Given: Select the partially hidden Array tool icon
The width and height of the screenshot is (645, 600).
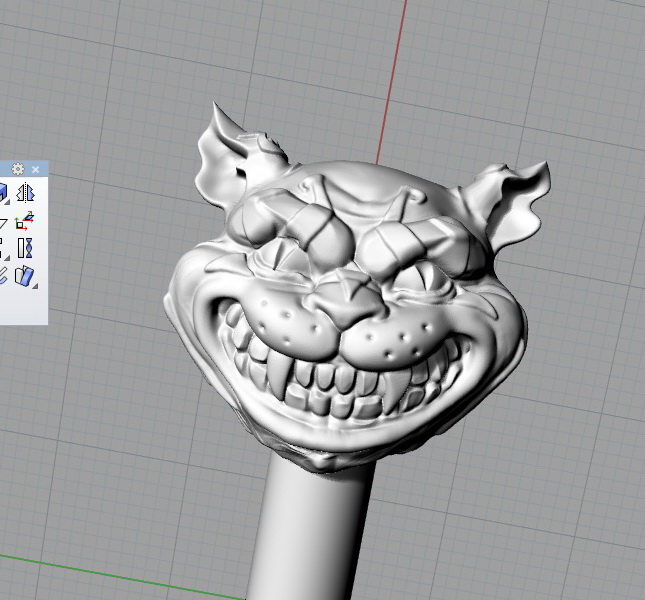Looking at the screenshot, I should pos(3,247).
